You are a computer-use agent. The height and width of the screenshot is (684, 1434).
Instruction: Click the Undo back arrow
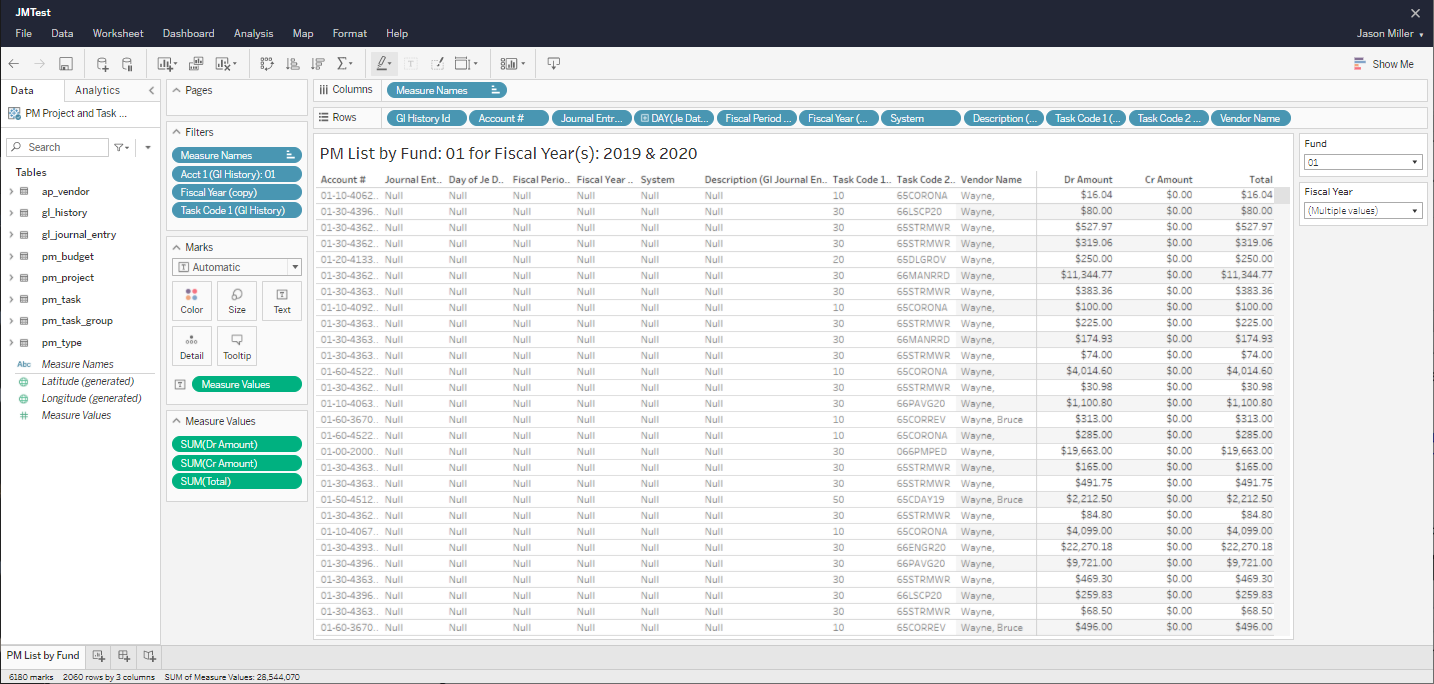point(15,64)
